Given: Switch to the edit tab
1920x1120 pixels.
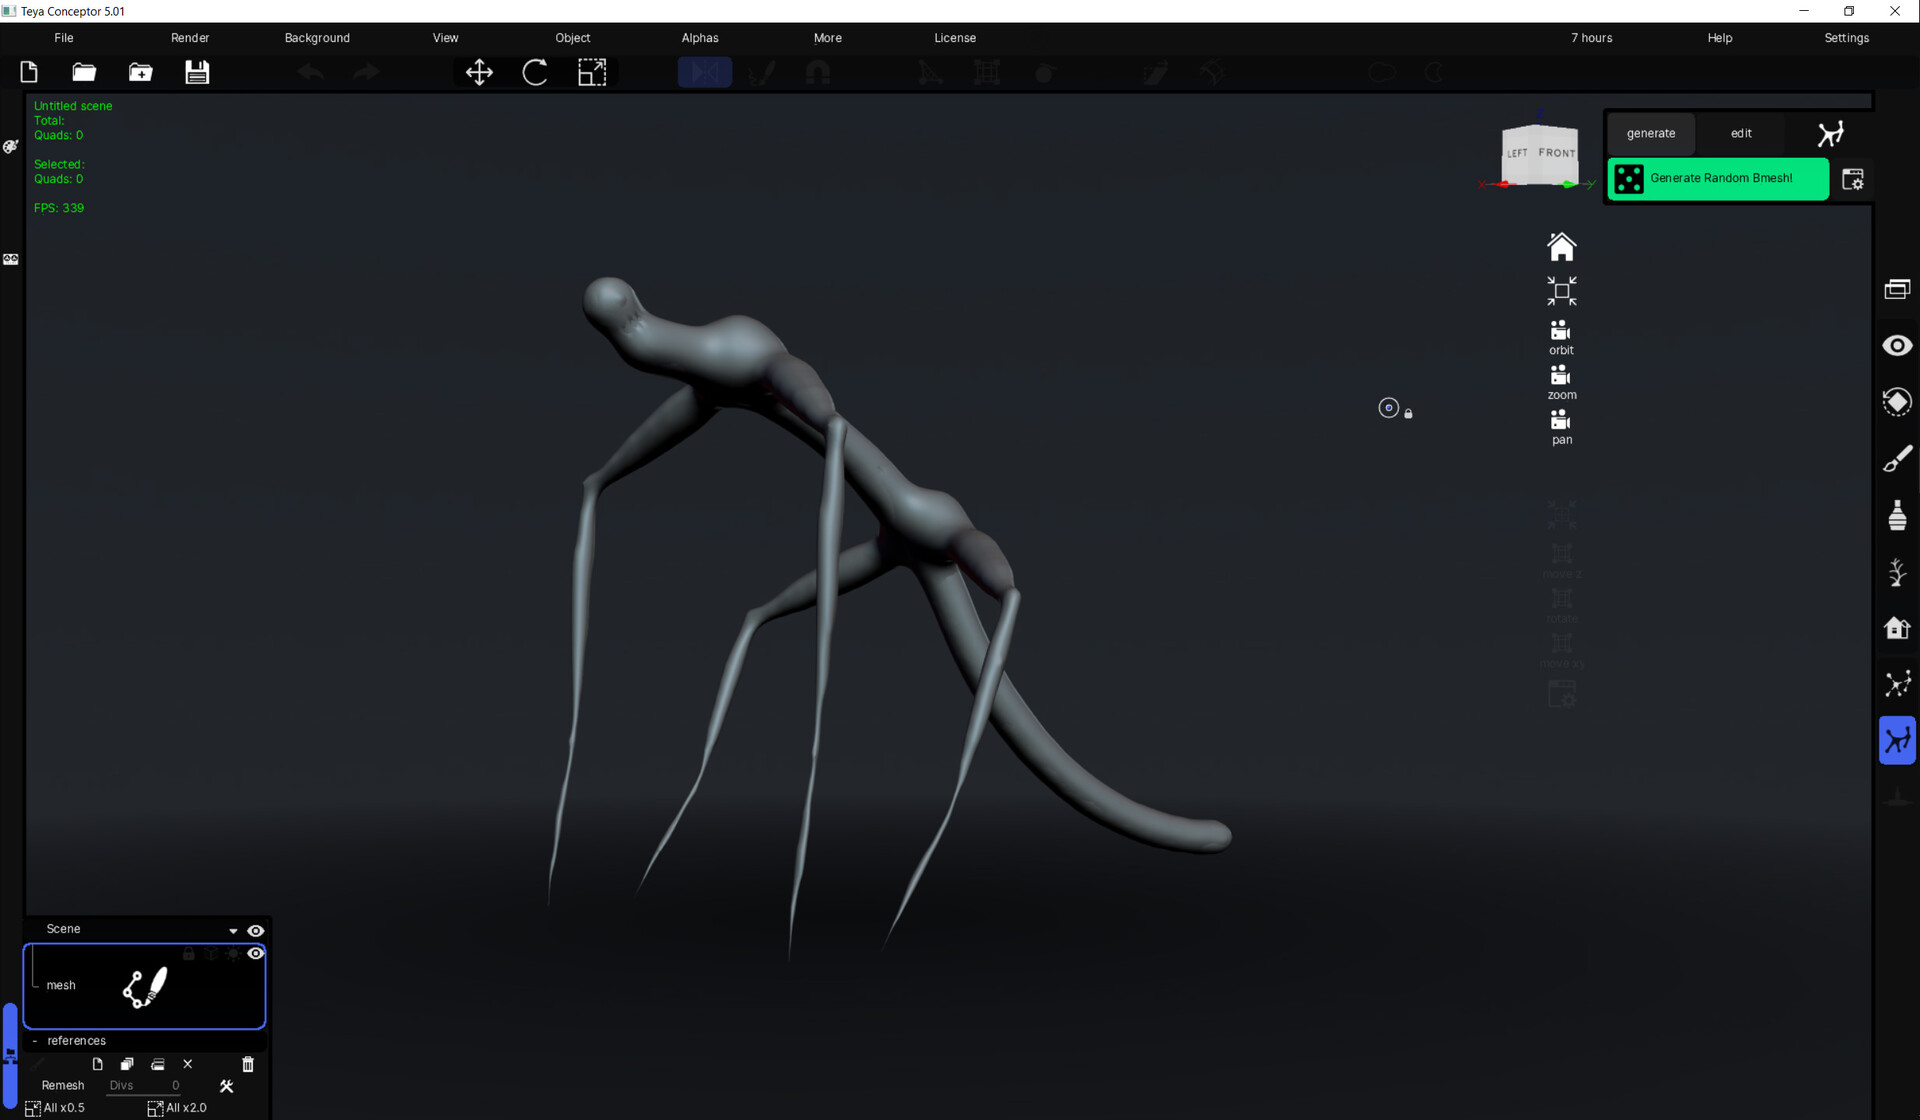Looking at the screenshot, I should tap(1740, 133).
